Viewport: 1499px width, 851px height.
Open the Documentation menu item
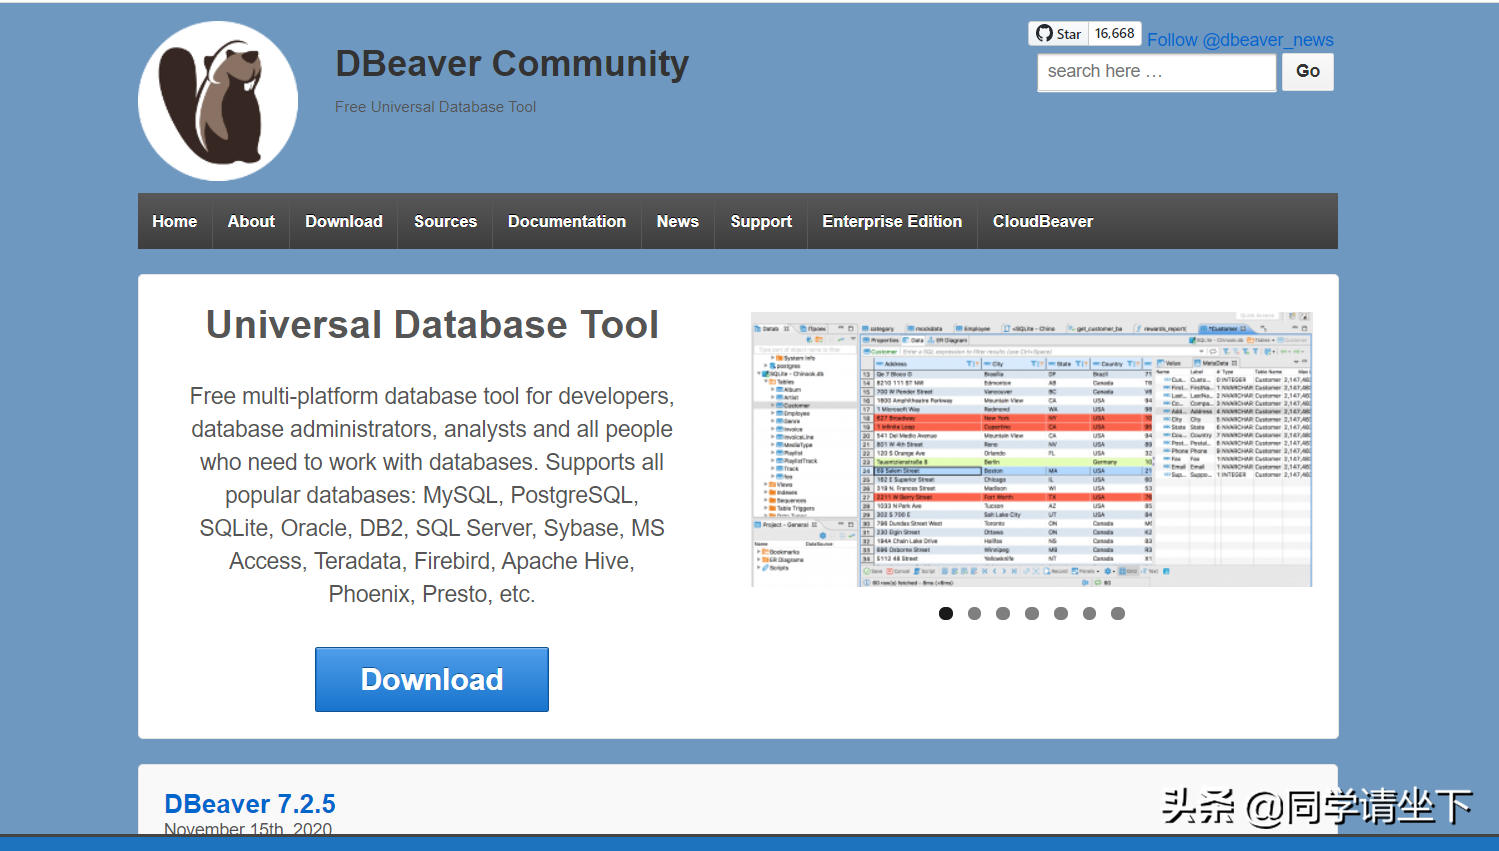(567, 222)
